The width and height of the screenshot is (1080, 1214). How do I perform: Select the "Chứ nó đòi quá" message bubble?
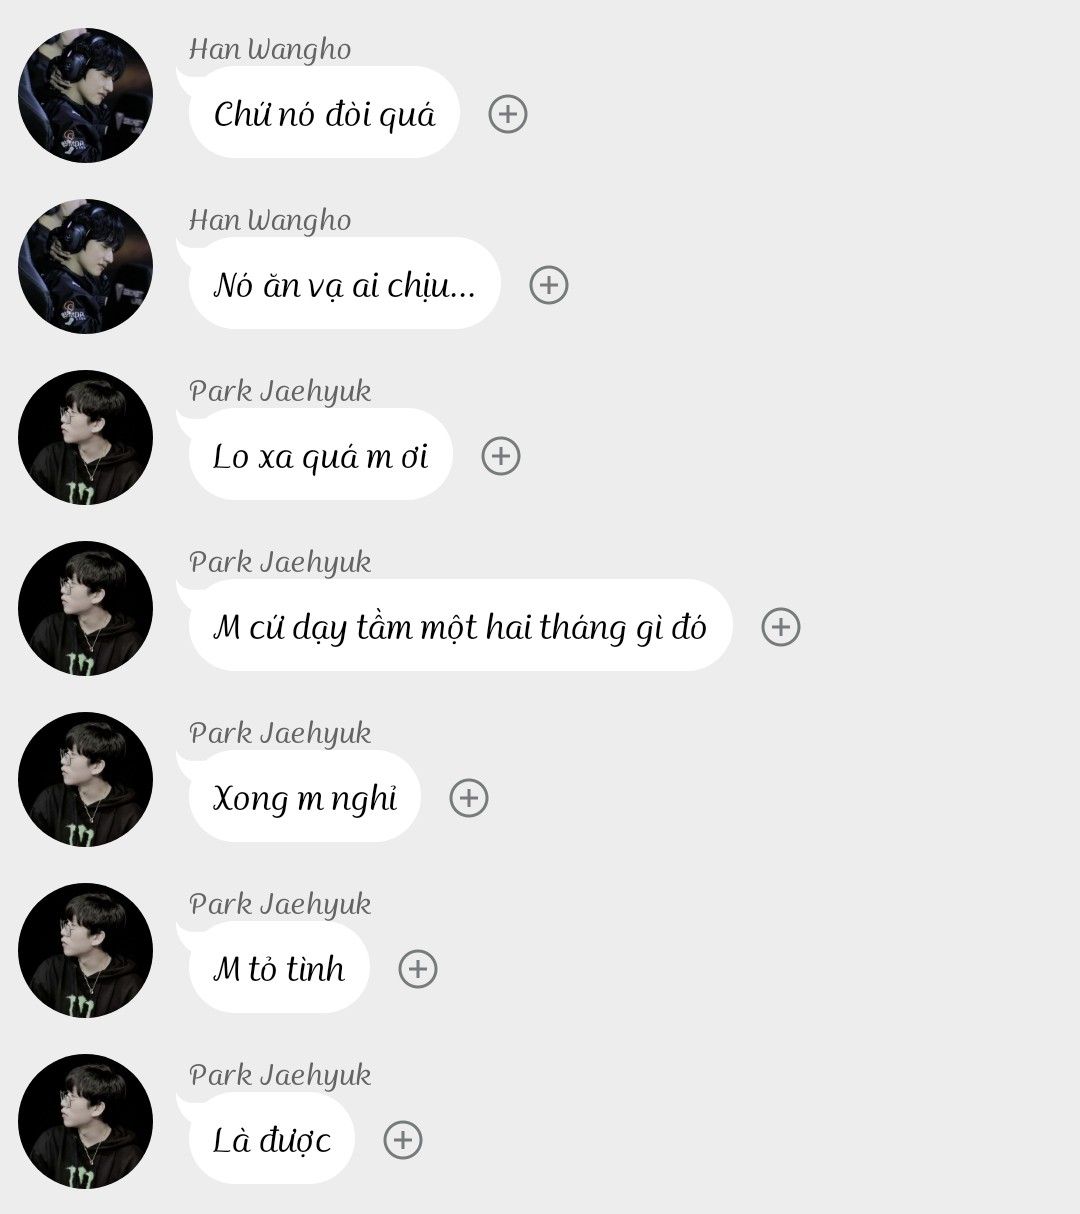[x=324, y=114]
